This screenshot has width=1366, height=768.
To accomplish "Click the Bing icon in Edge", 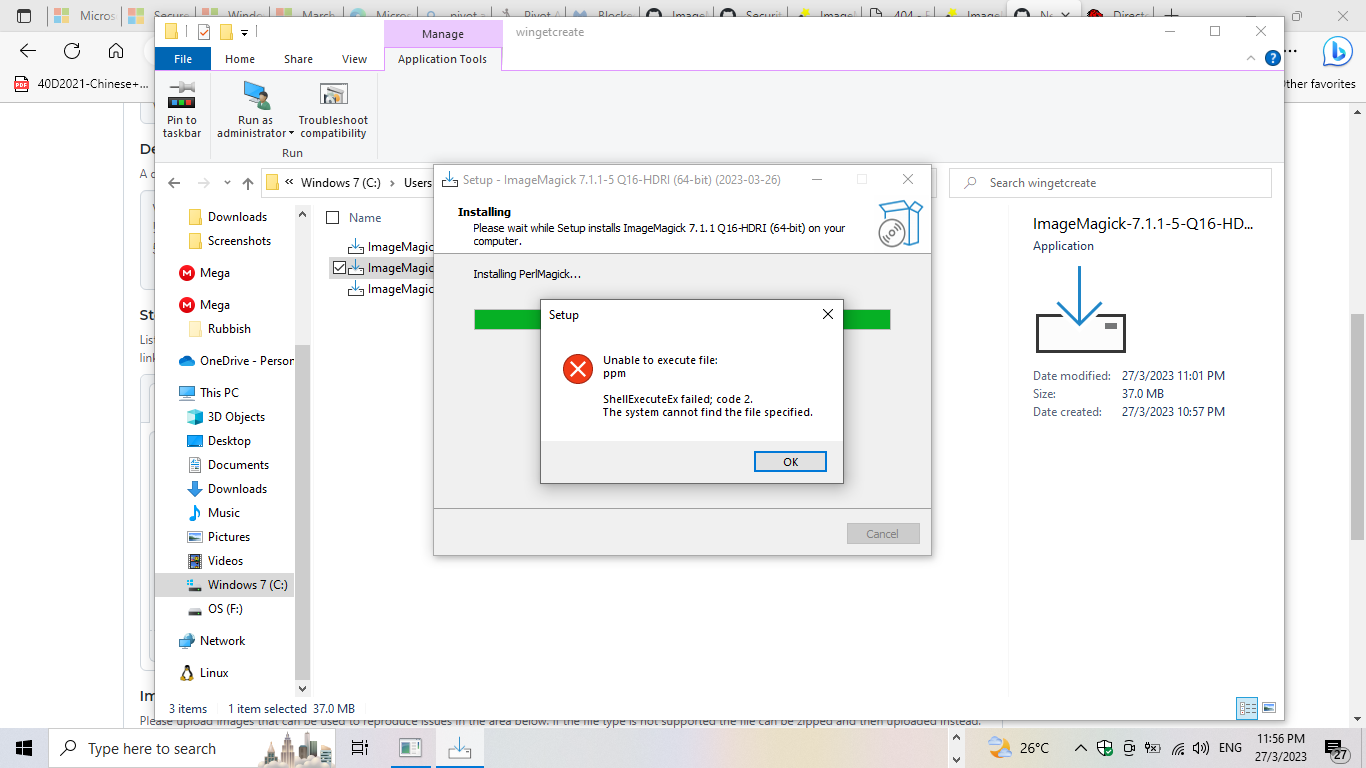I will [x=1337, y=52].
